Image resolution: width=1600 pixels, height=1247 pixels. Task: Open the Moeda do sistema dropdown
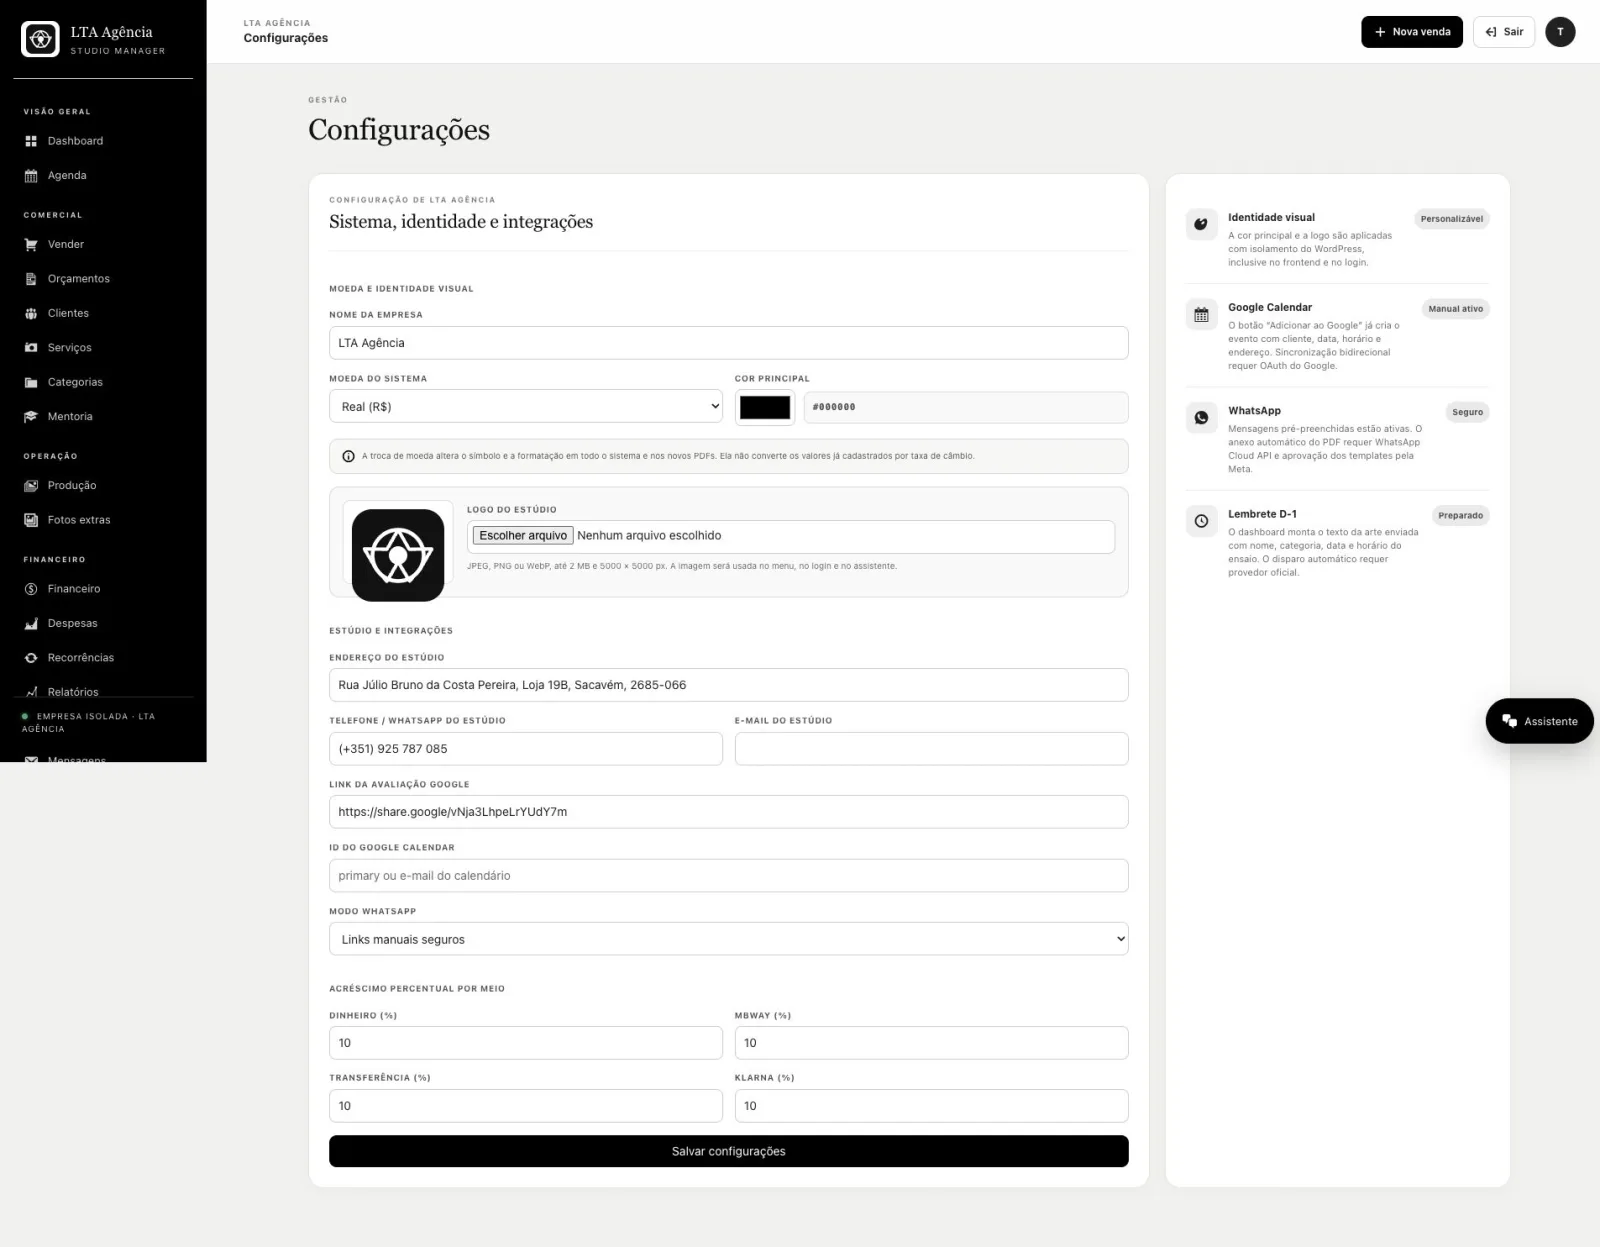click(x=526, y=406)
